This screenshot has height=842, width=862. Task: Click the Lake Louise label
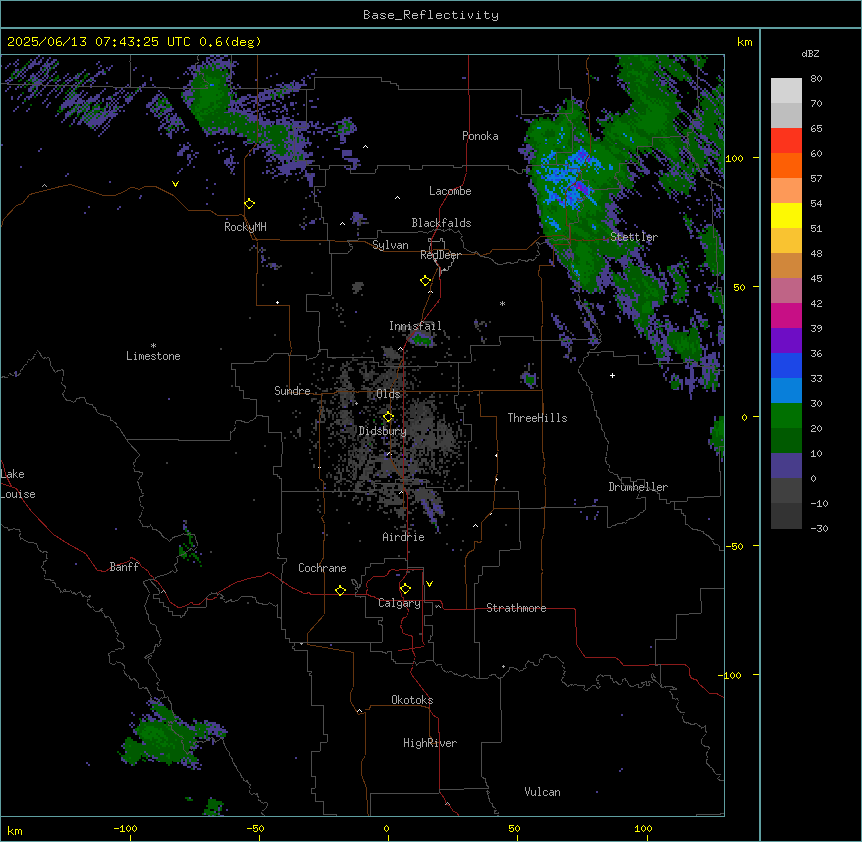pyautogui.click(x=18, y=484)
